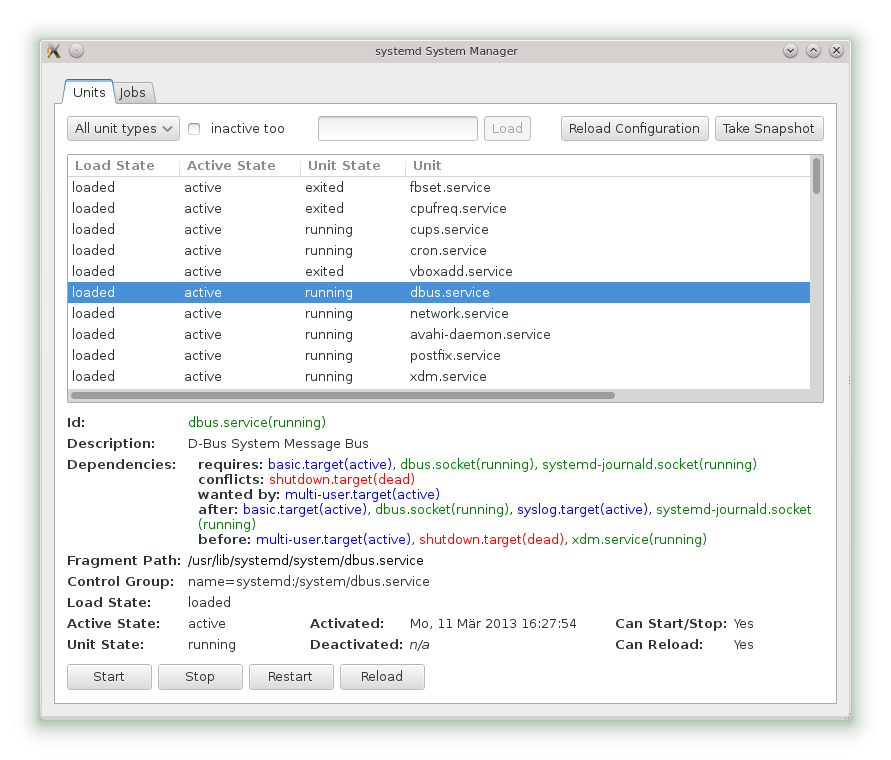Close the systemd System Manager window
Image resolution: width=891 pixels, height=760 pixels.
(836, 51)
